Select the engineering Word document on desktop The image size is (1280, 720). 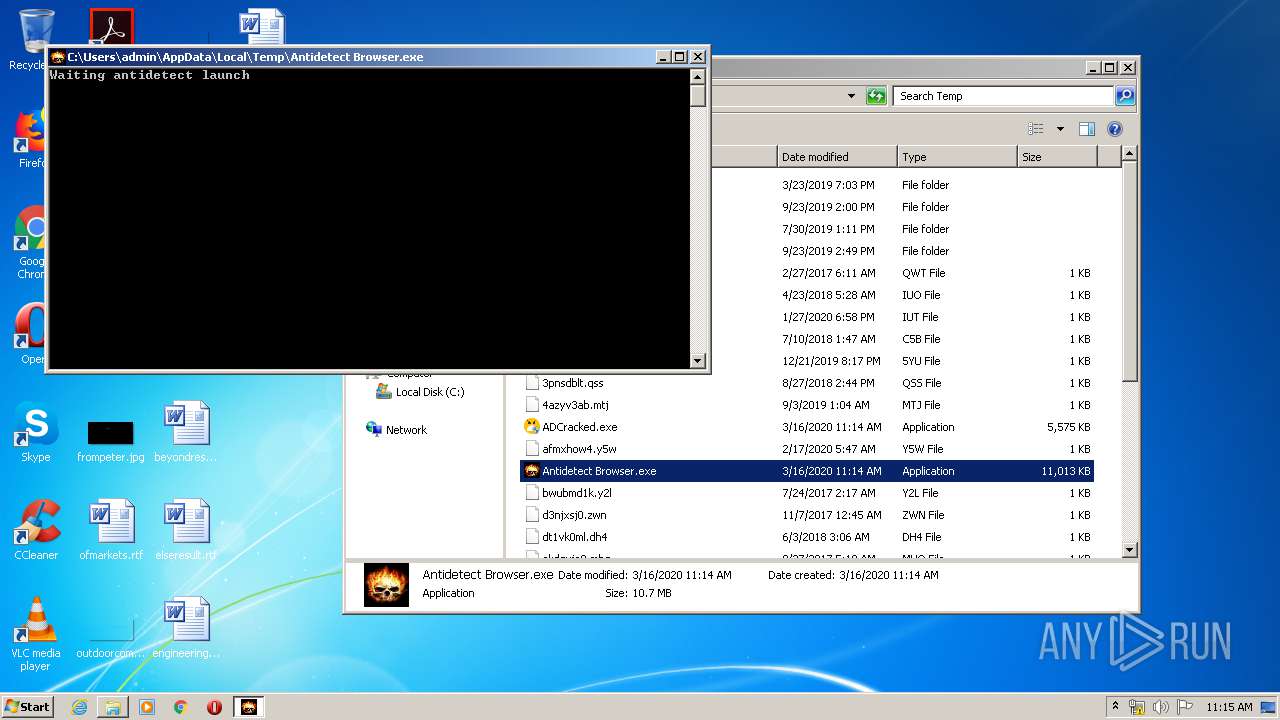[x=186, y=628]
